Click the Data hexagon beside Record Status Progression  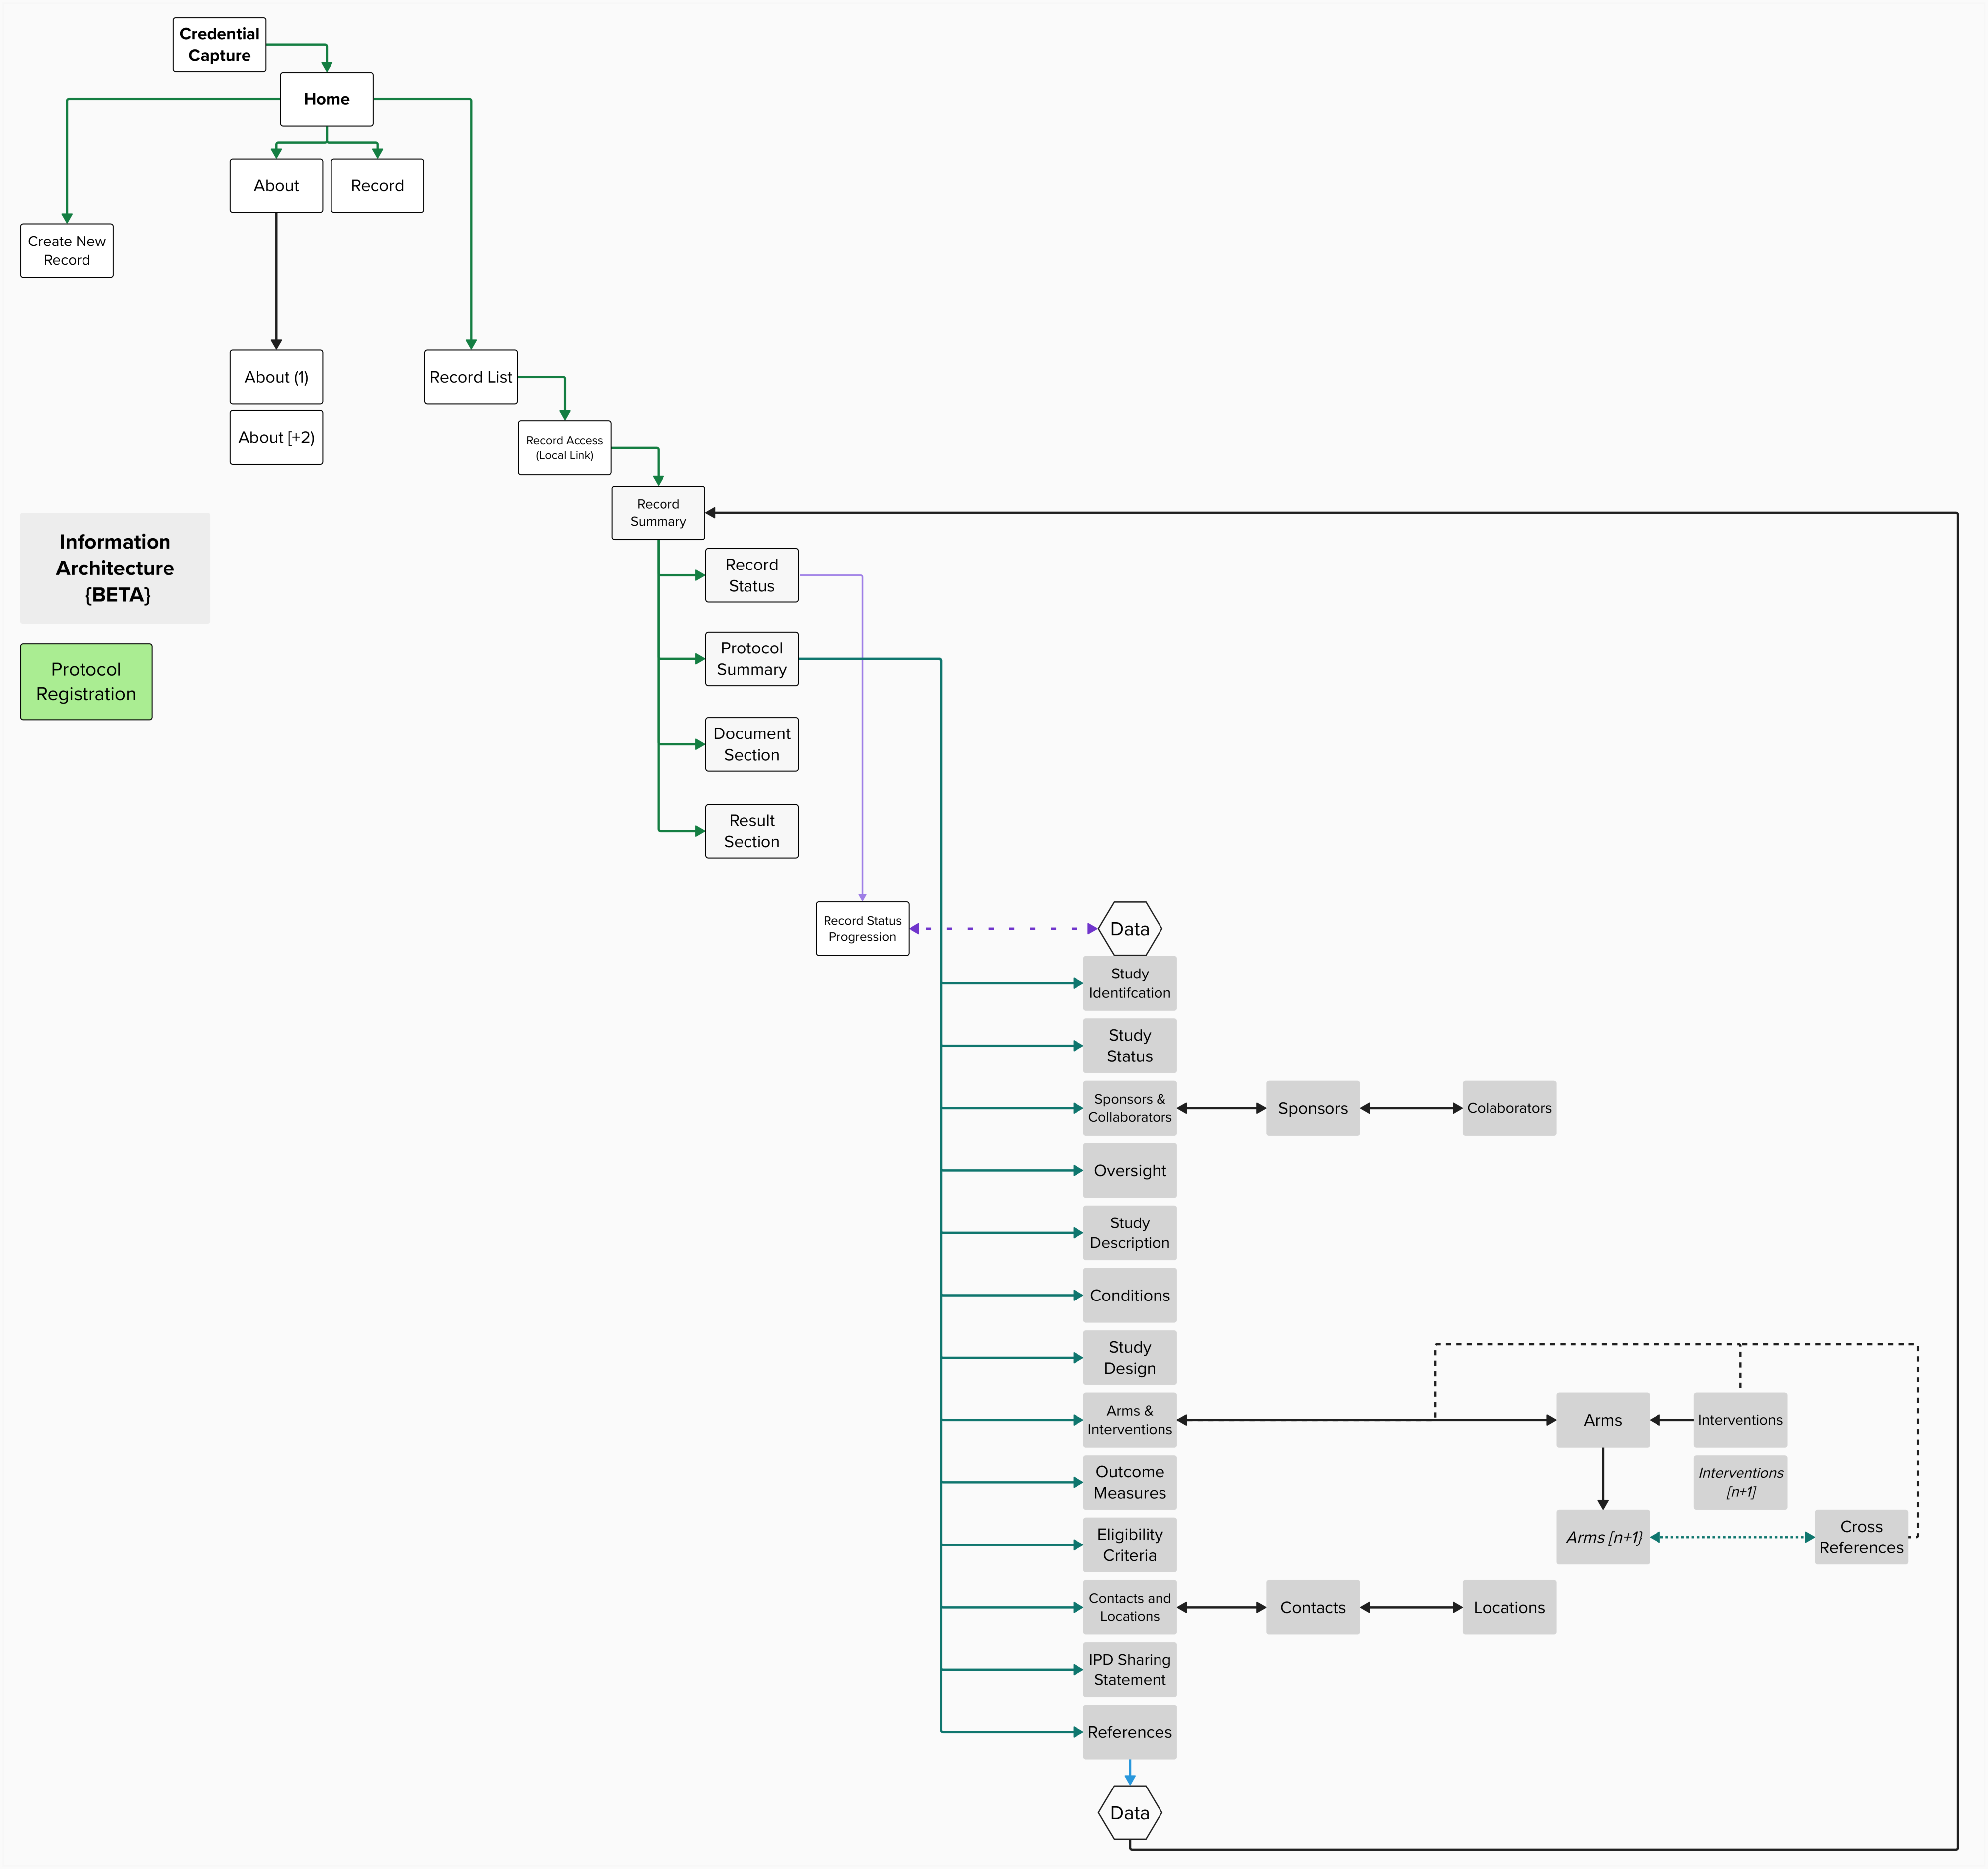pyautogui.click(x=1129, y=929)
